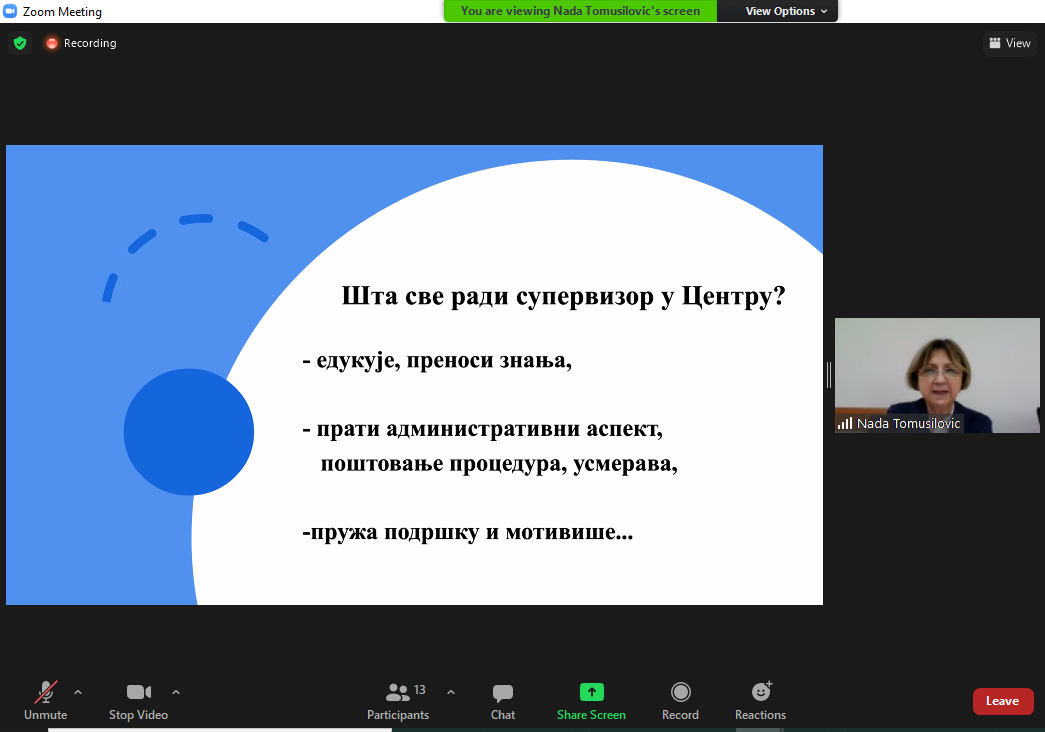1045x732 pixels.
Task: Start recording with the Record button
Action: (x=680, y=700)
